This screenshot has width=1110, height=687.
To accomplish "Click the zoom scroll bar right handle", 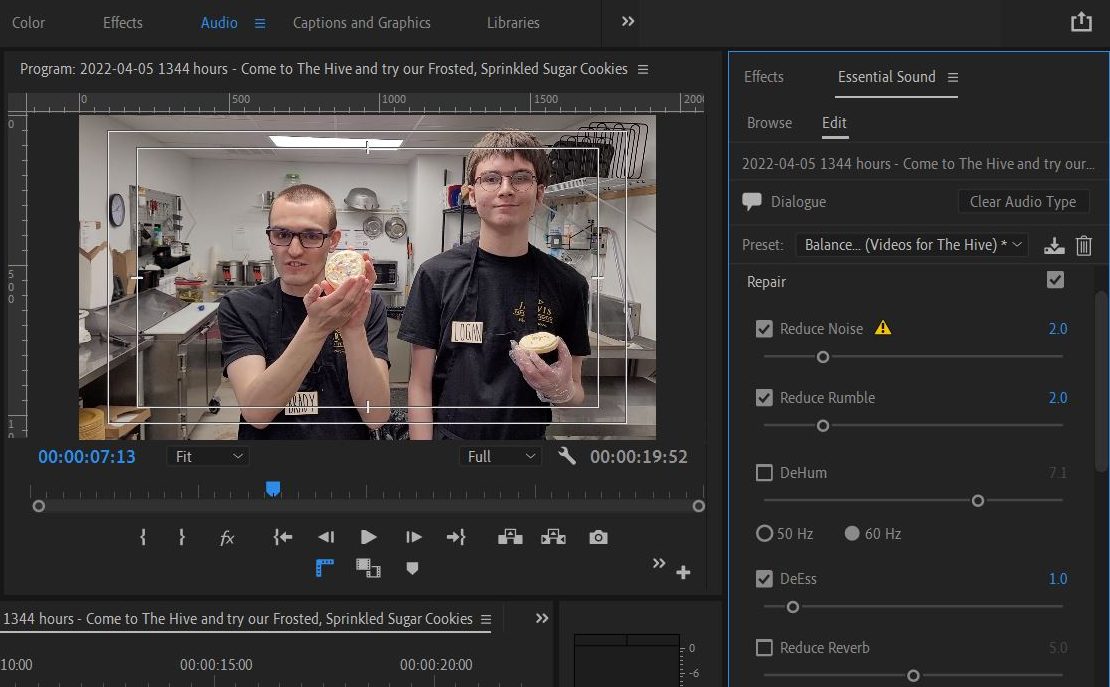I will (699, 506).
